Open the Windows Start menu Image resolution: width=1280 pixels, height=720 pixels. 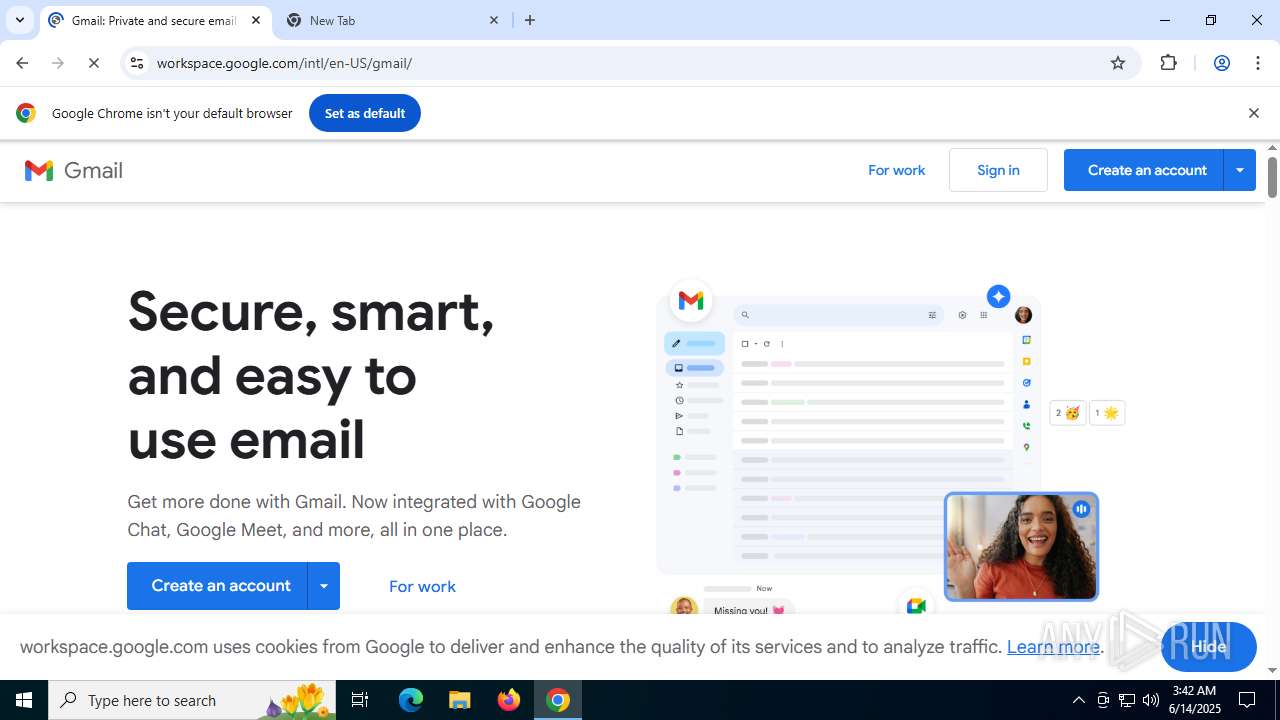tap(24, 700)
